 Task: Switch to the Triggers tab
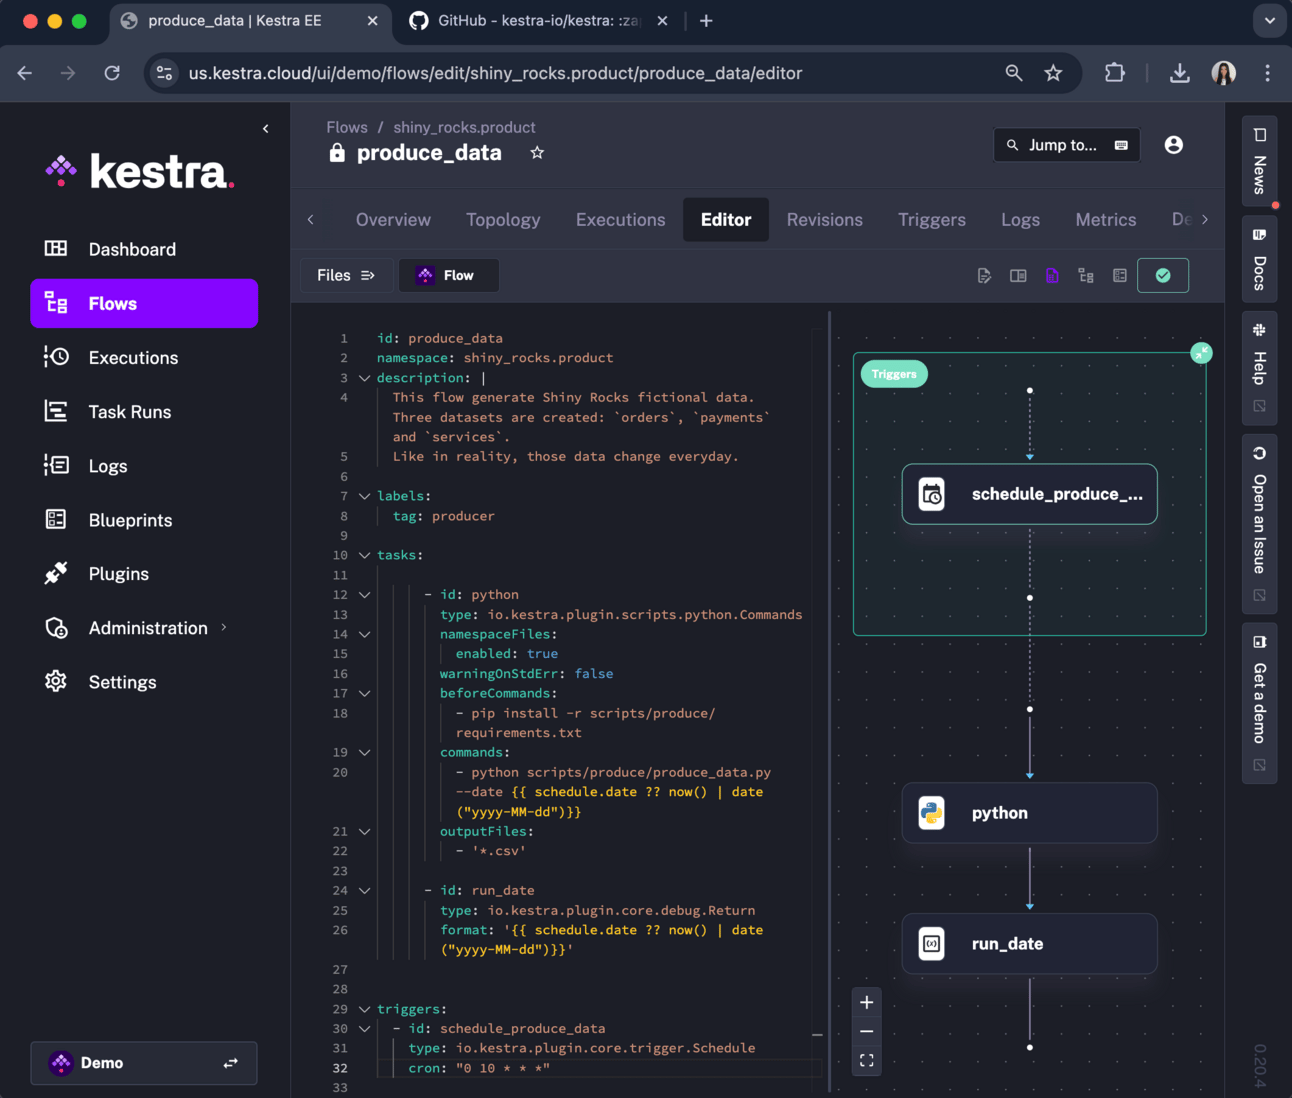(x=932, y=219)
